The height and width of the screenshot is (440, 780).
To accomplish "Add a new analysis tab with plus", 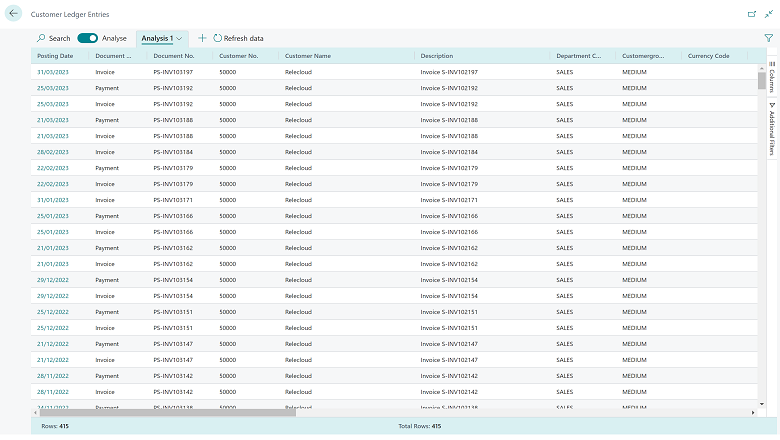I will click(202, 38).
